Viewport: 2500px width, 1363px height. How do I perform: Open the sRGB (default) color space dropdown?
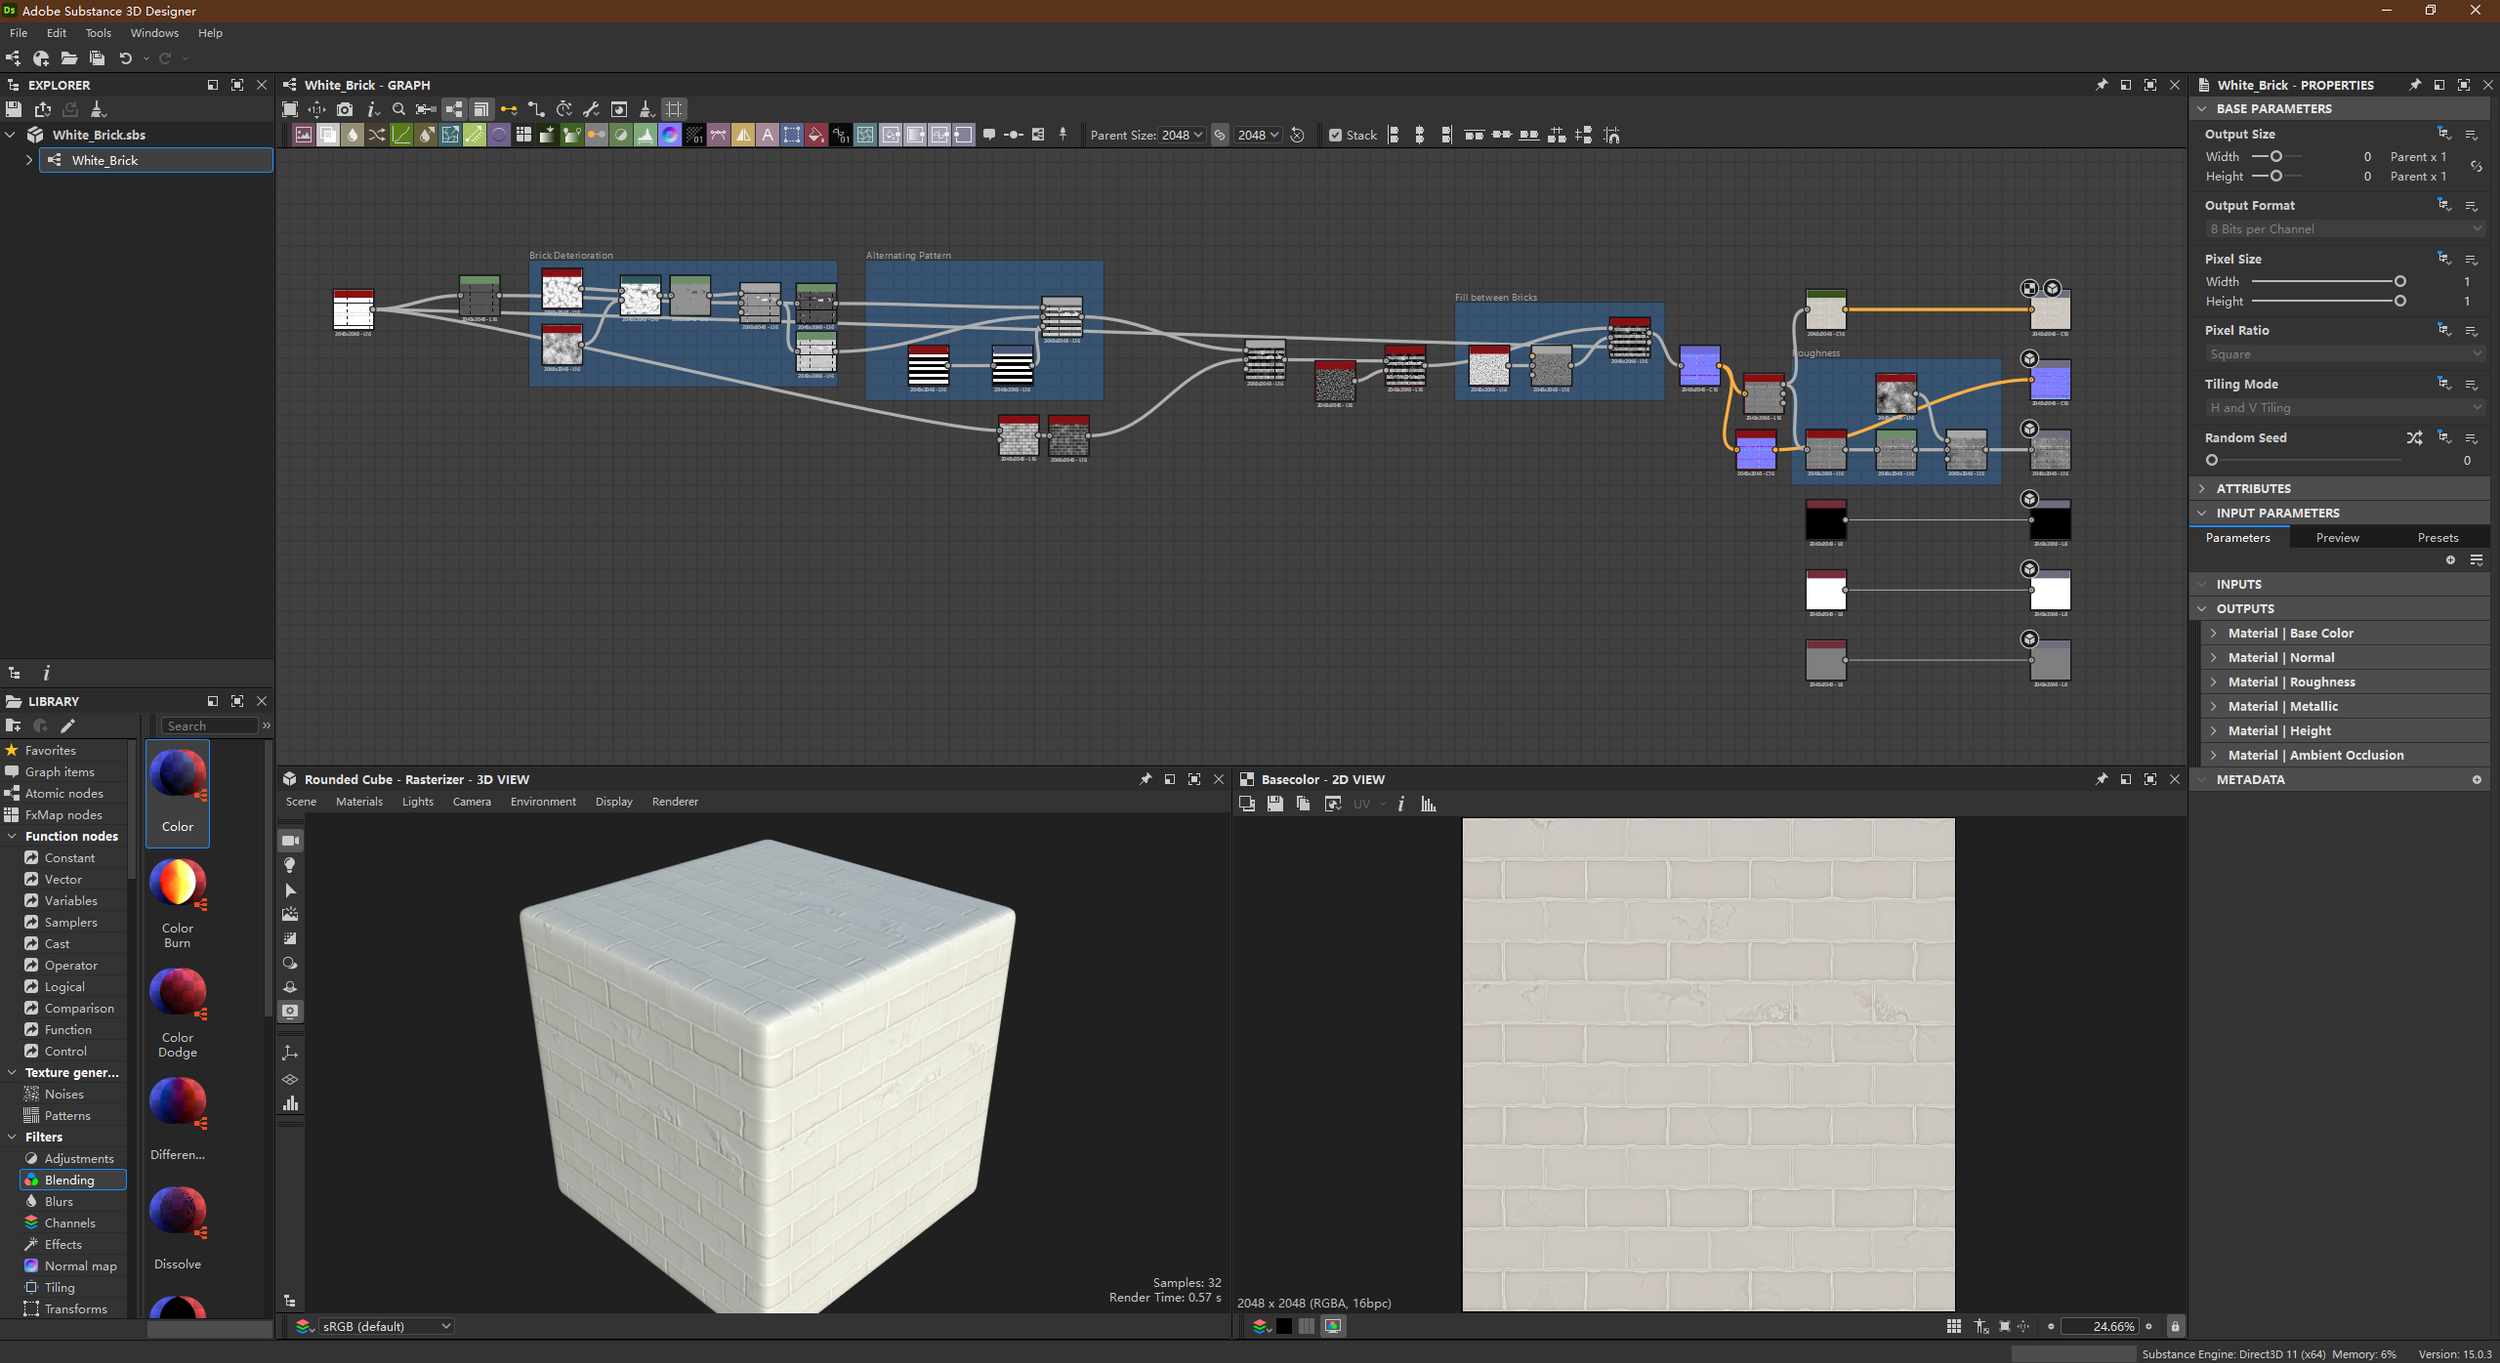pos(385,1326)
